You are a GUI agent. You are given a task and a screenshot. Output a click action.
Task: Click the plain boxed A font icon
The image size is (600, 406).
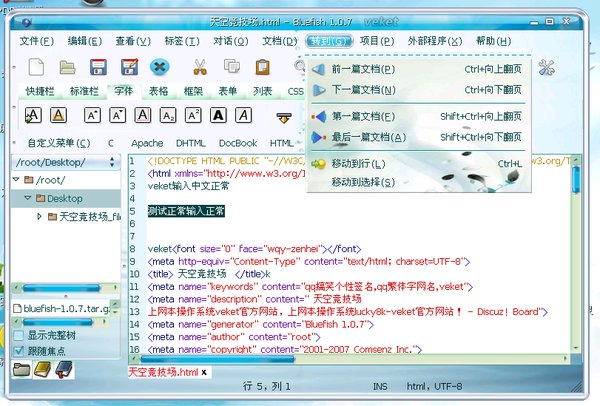[143, 115]
